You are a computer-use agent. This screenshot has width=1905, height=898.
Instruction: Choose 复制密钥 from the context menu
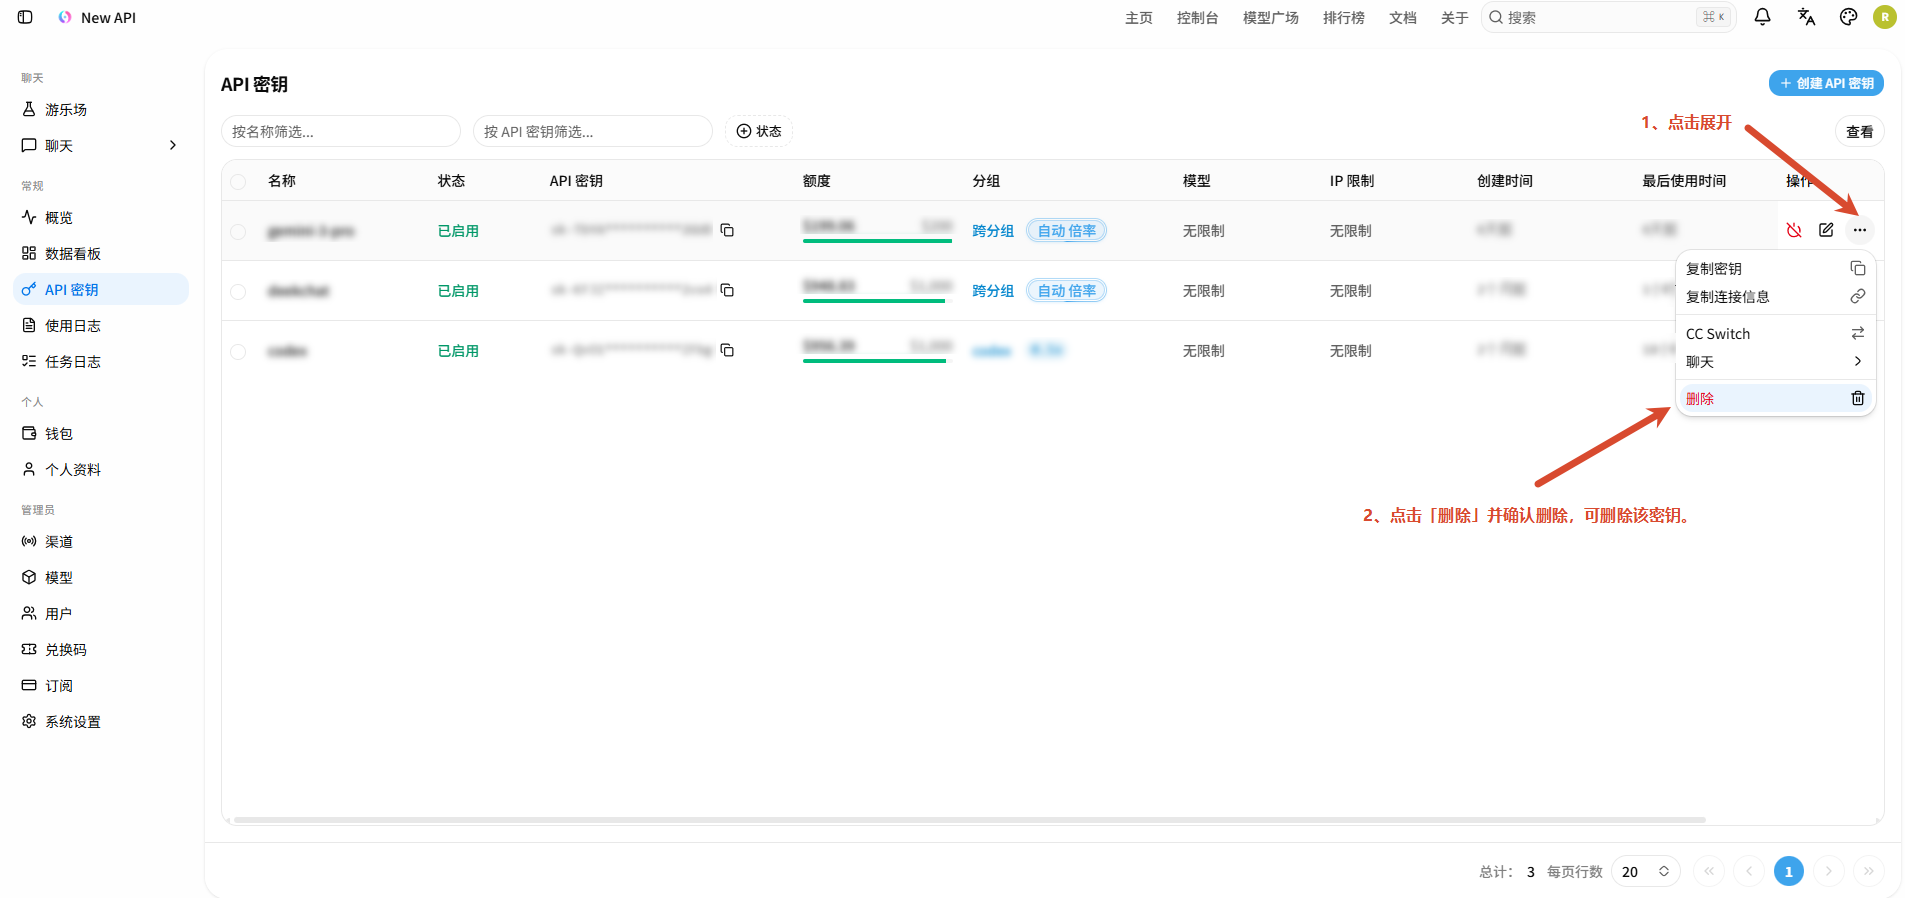[x=1774, y=269]
